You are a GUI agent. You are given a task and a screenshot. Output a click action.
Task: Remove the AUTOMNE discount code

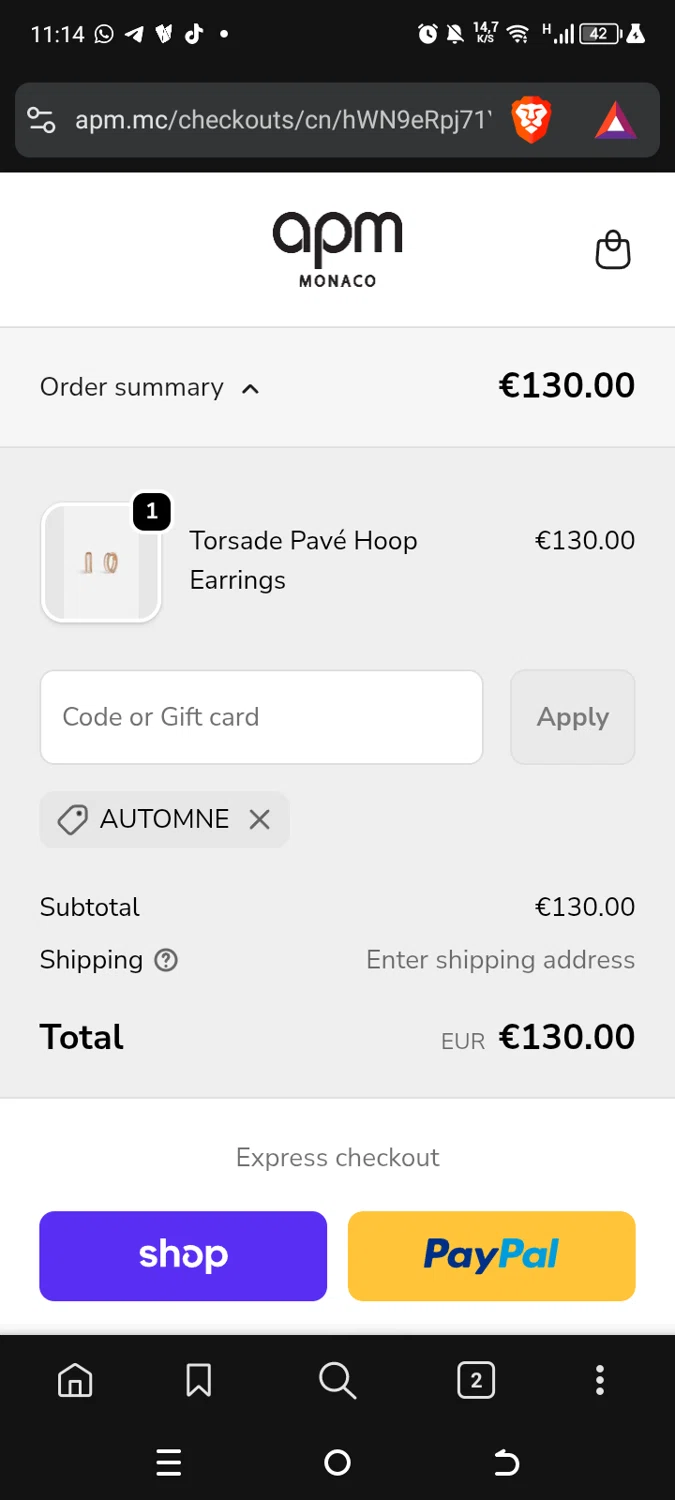coord(260,819)
